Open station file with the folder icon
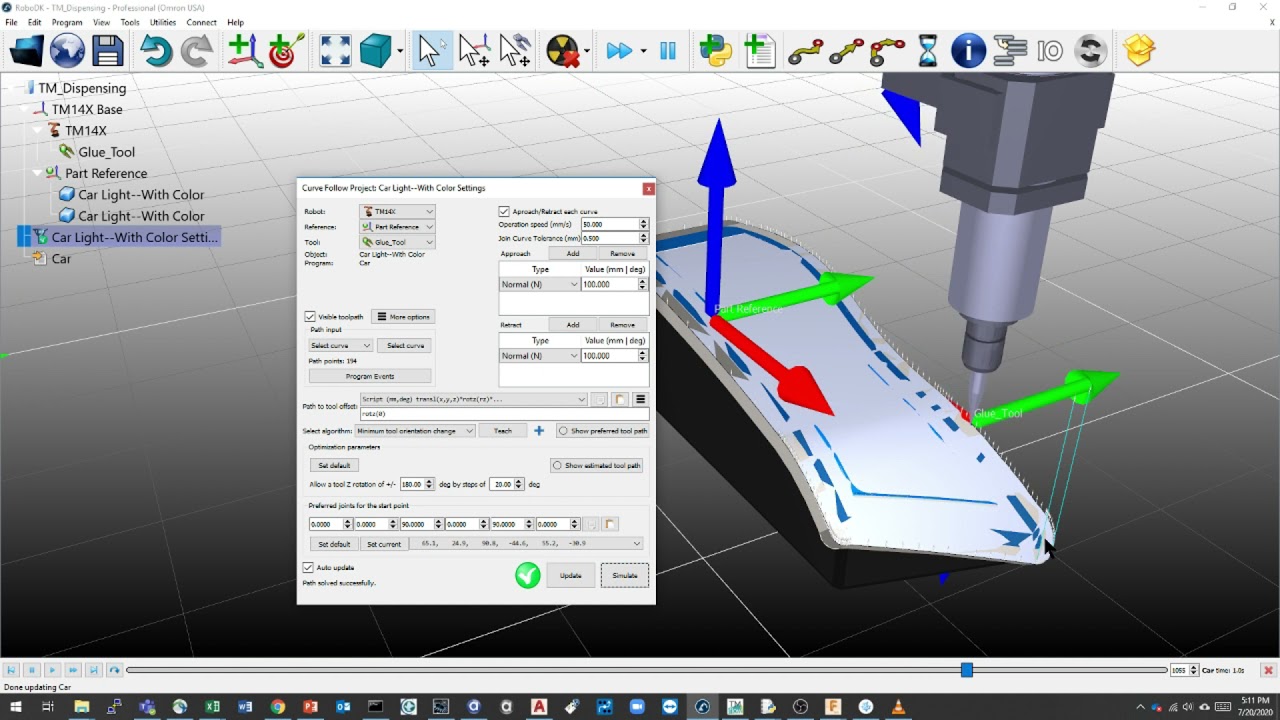The image size is (1280, 720). [x=27, y=50]
